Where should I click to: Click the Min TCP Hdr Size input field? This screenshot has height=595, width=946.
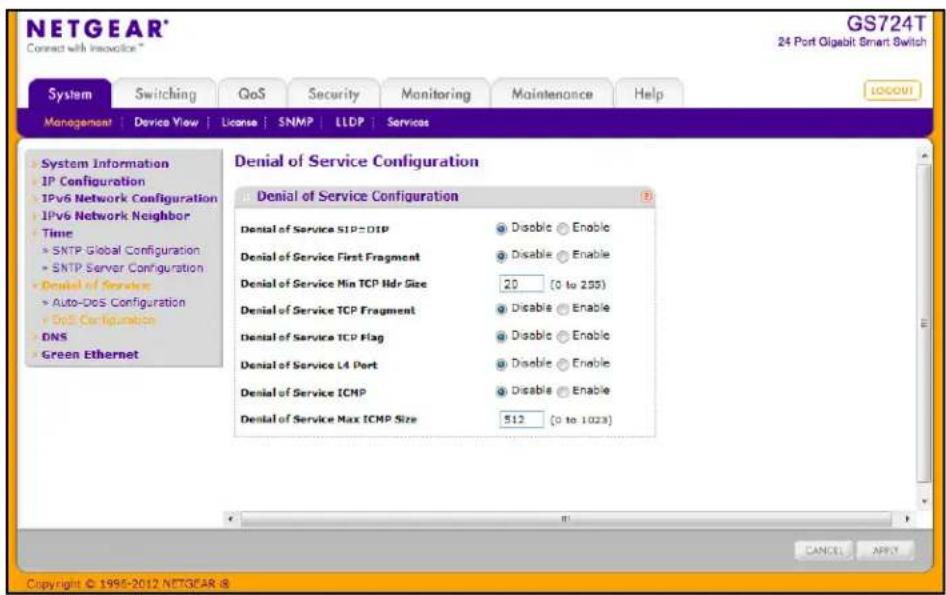point(521,284)
